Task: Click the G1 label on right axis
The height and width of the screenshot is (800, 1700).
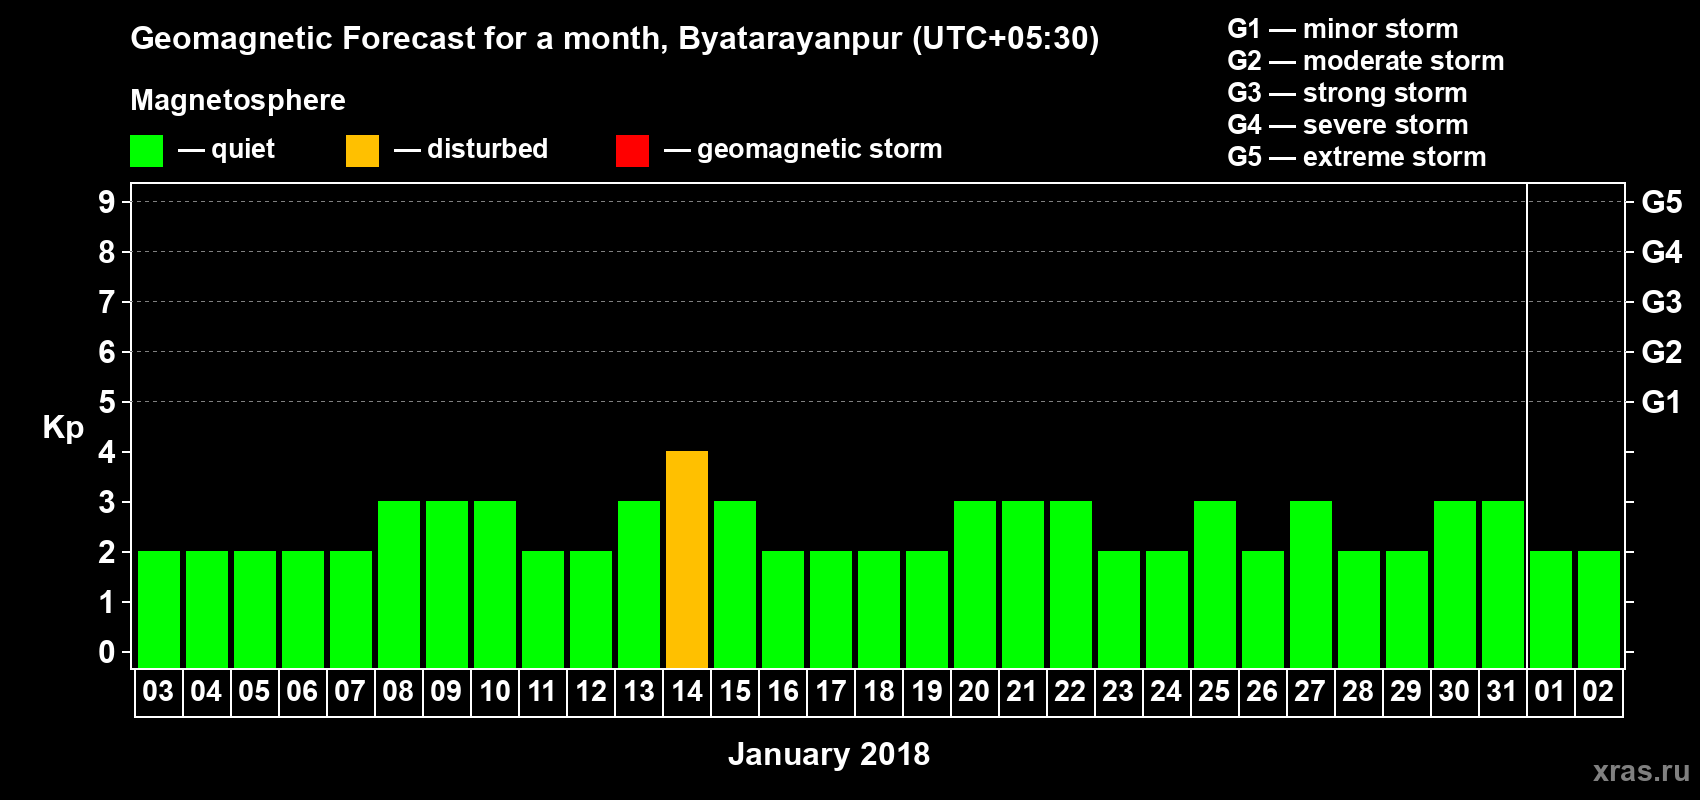Action: tap(1661, 402)
